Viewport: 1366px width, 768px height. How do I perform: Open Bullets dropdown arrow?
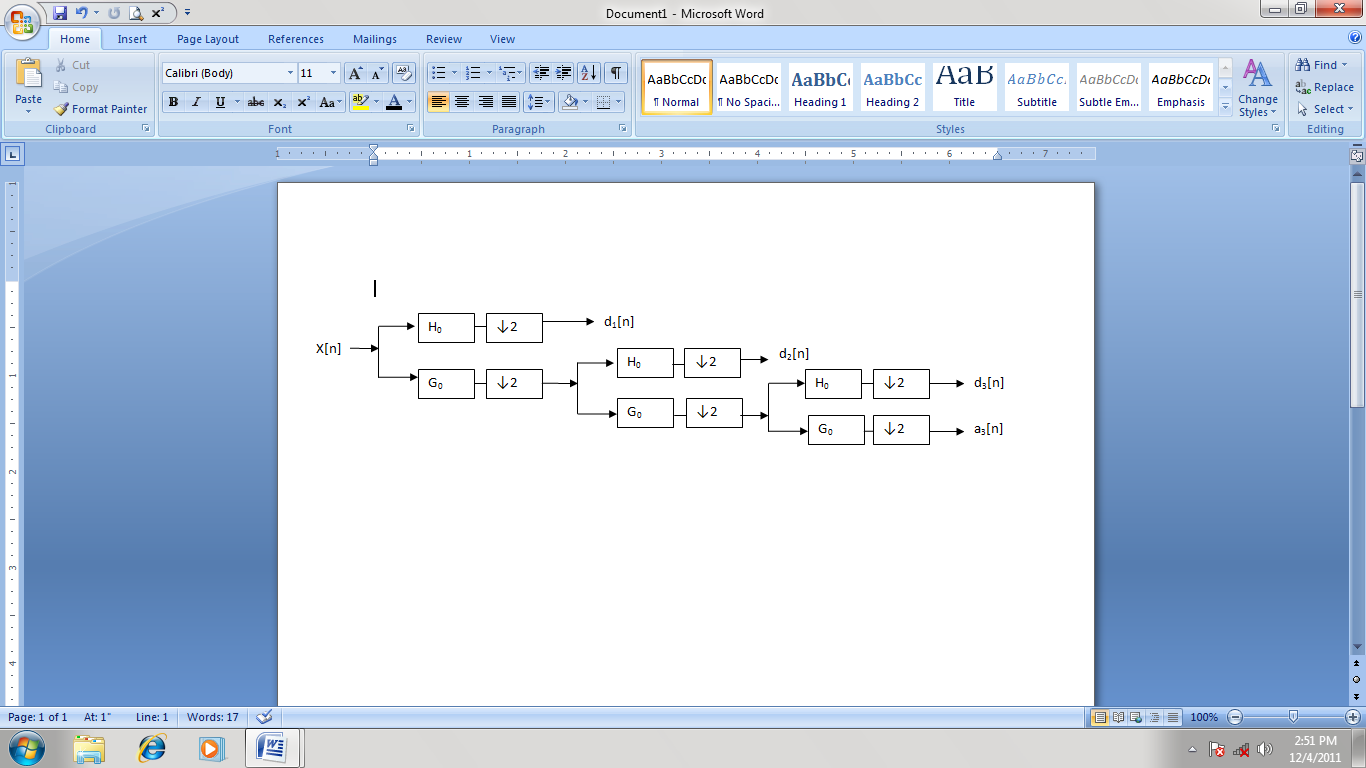(x=454, y=73)
